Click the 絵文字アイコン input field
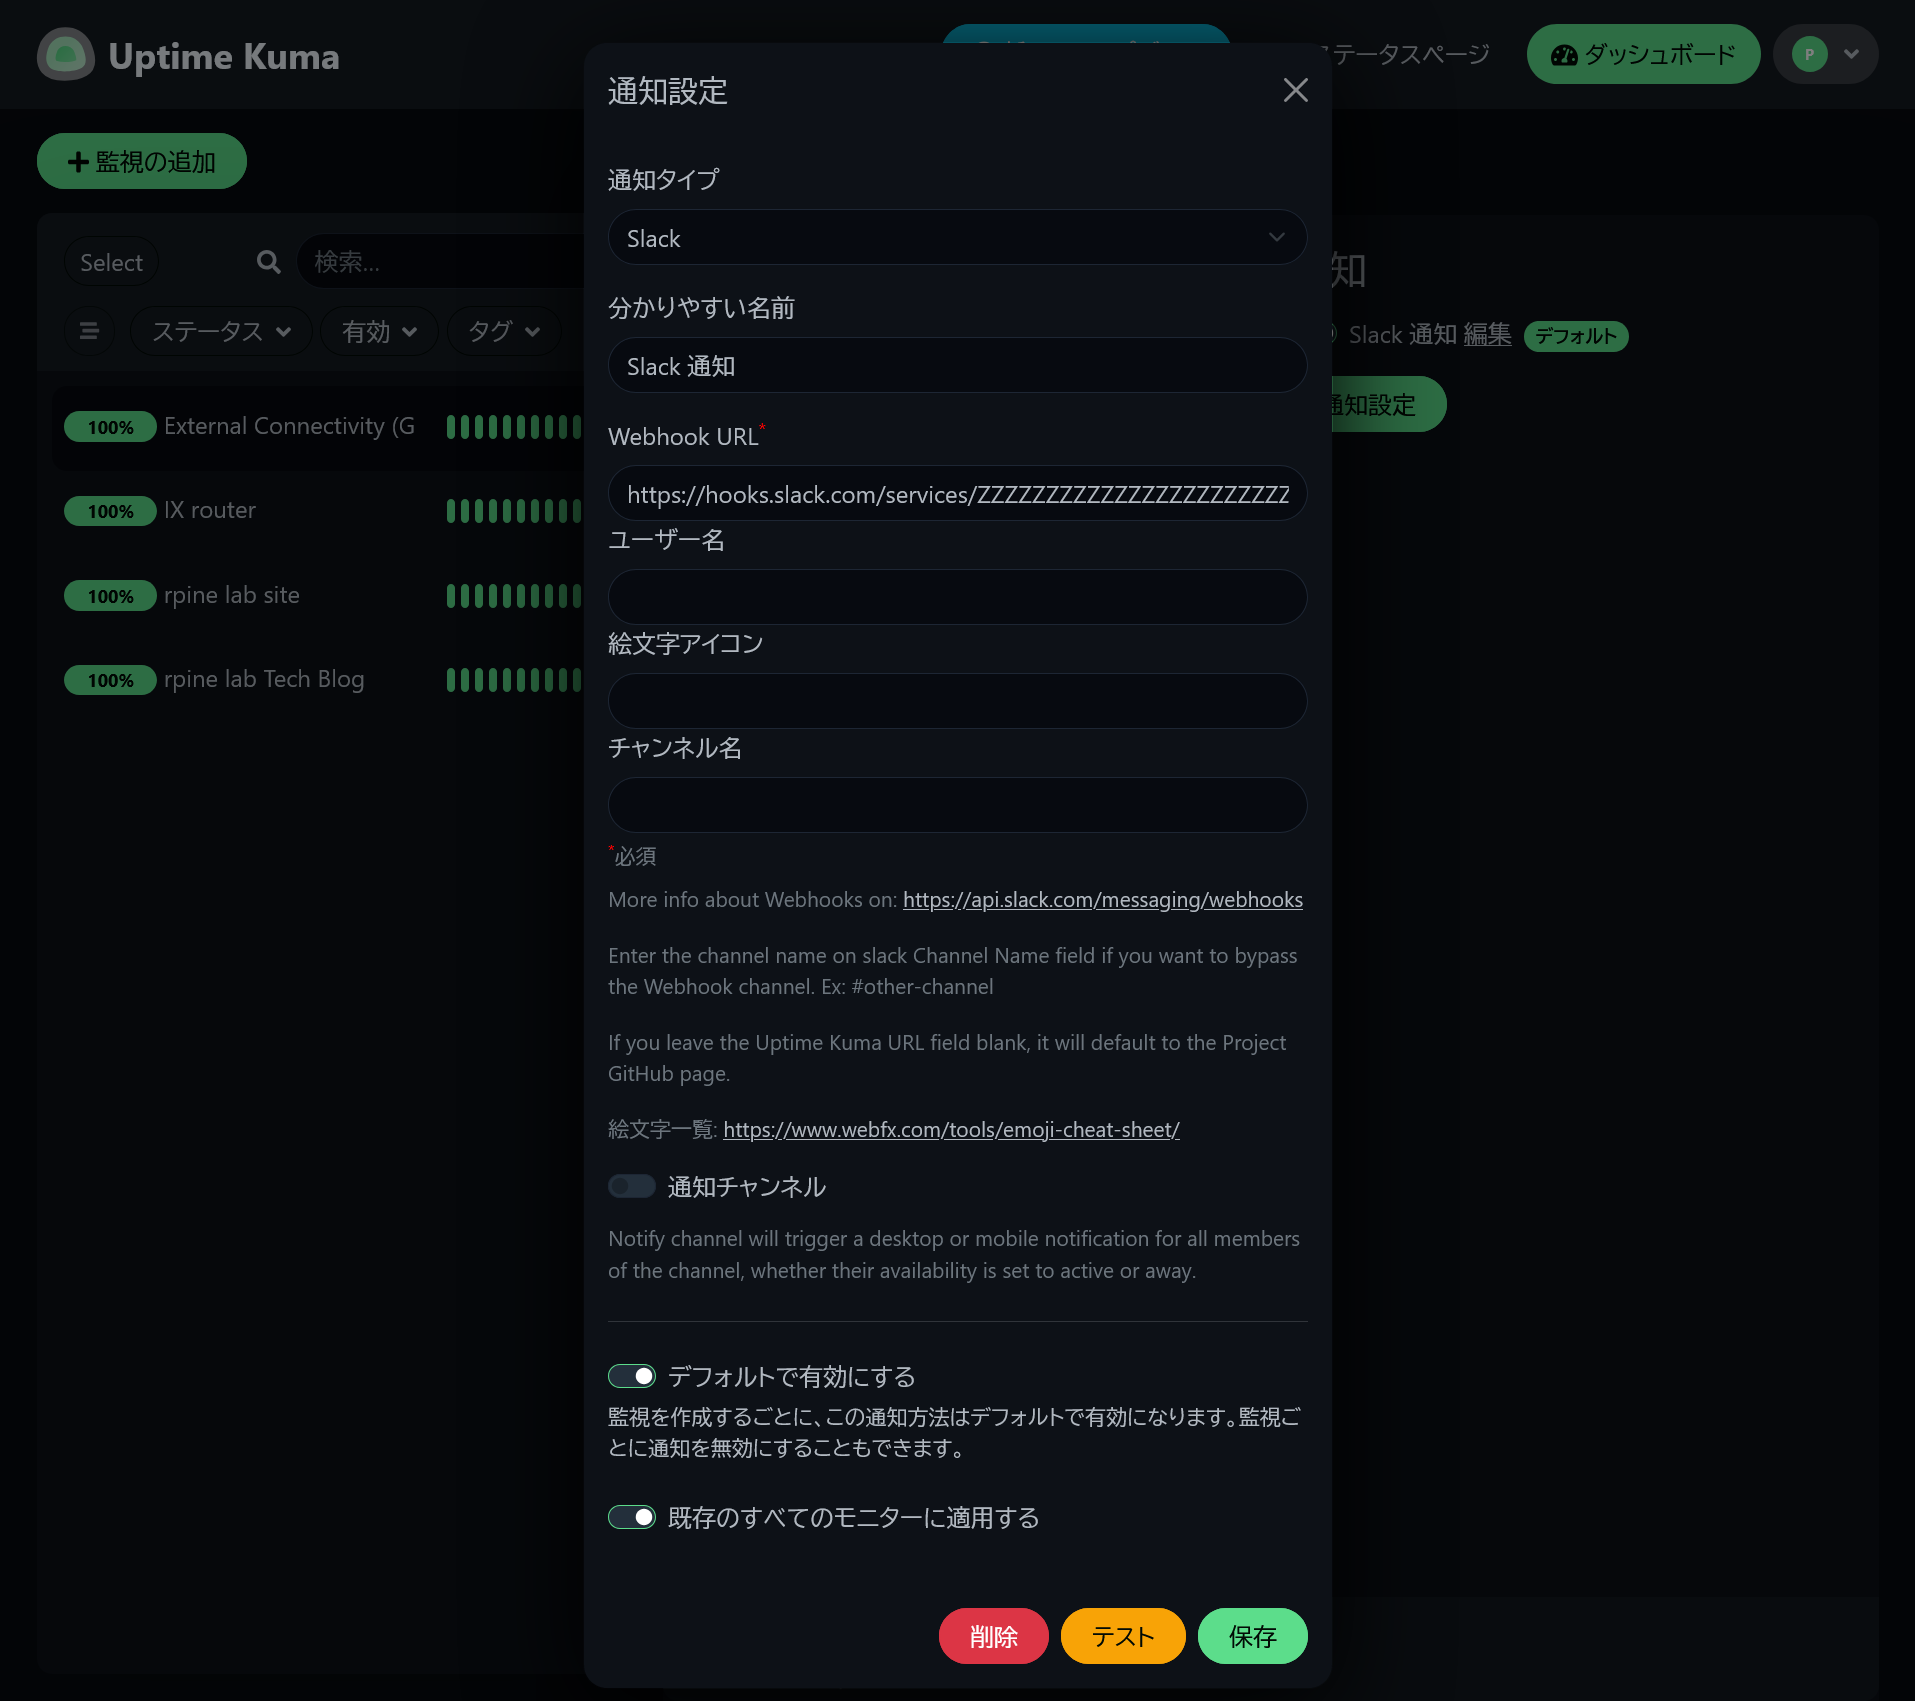Screen dimensions: 1915x1701 click(957, 701)
